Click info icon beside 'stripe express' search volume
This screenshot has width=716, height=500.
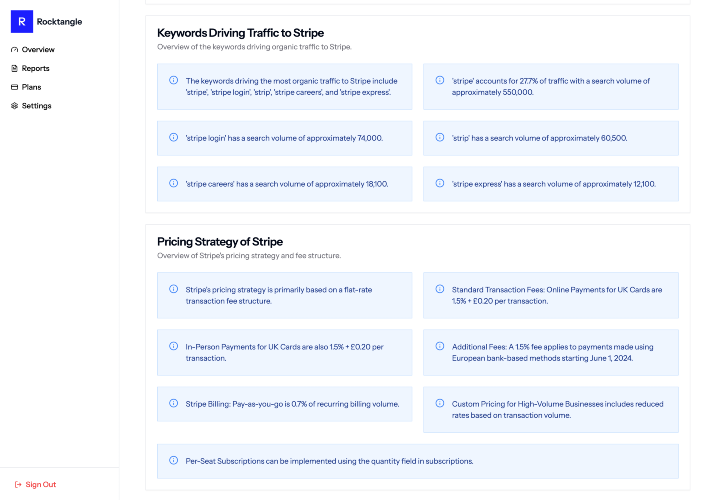(x=440, y=183)
